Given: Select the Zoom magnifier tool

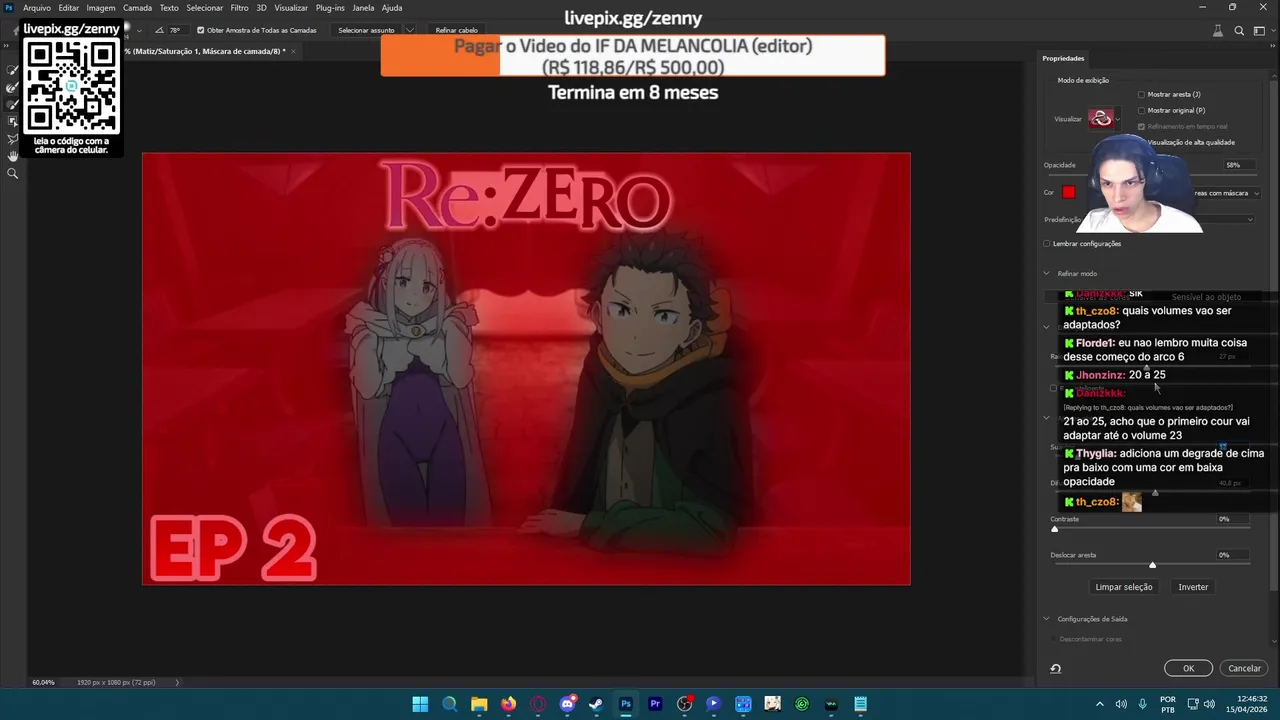Looking at the screenshot, I should pos(13,173).
